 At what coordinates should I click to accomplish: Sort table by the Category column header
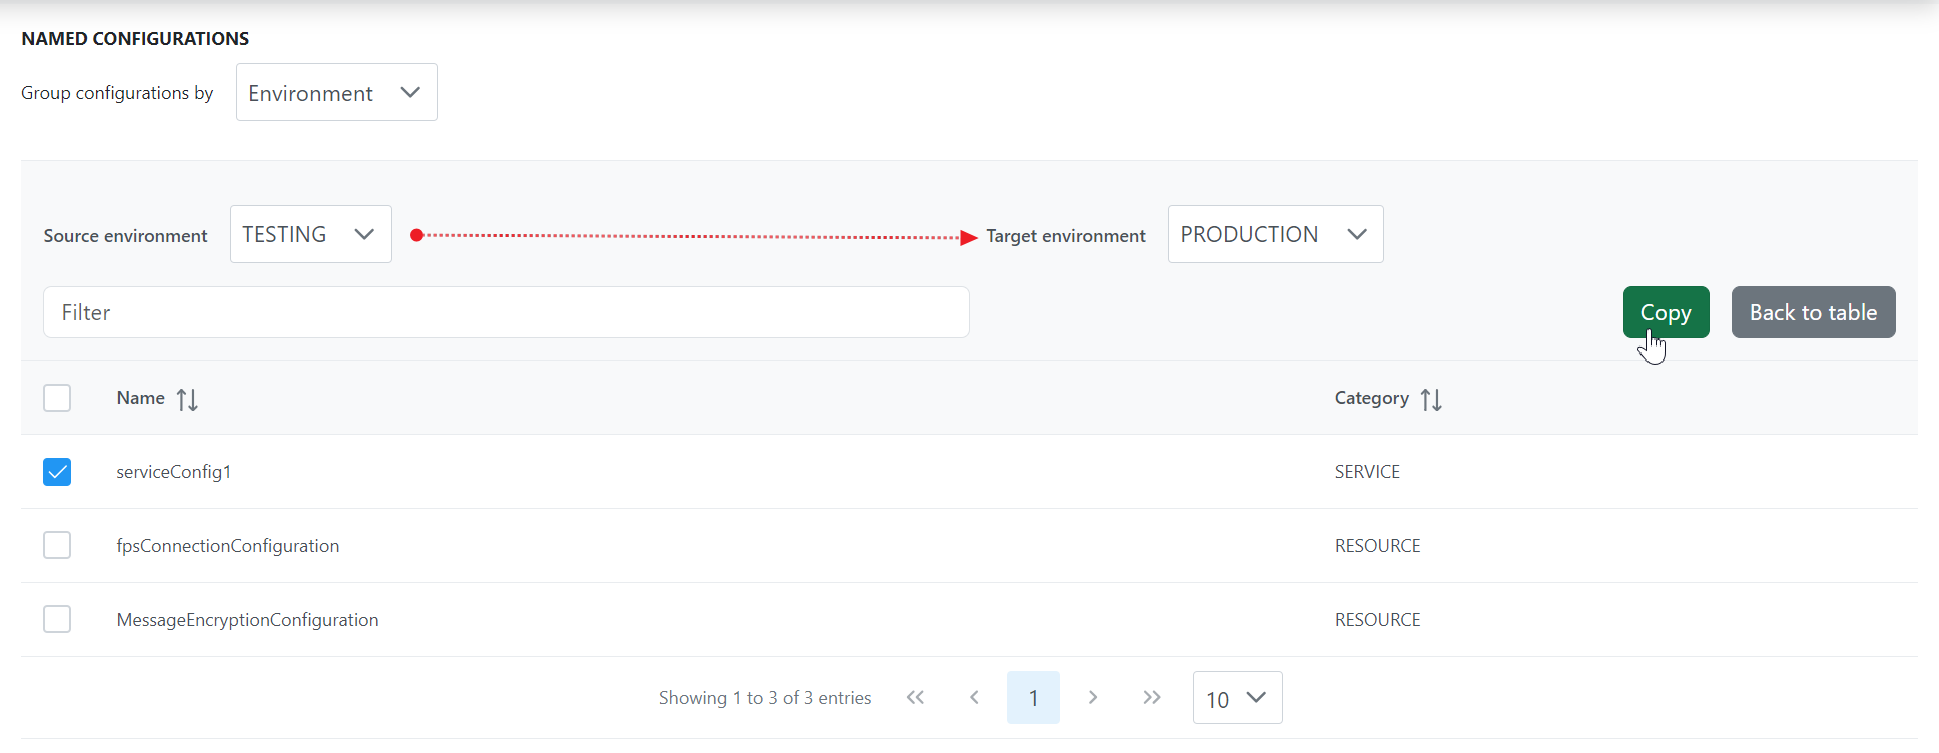coord(1371,398)
